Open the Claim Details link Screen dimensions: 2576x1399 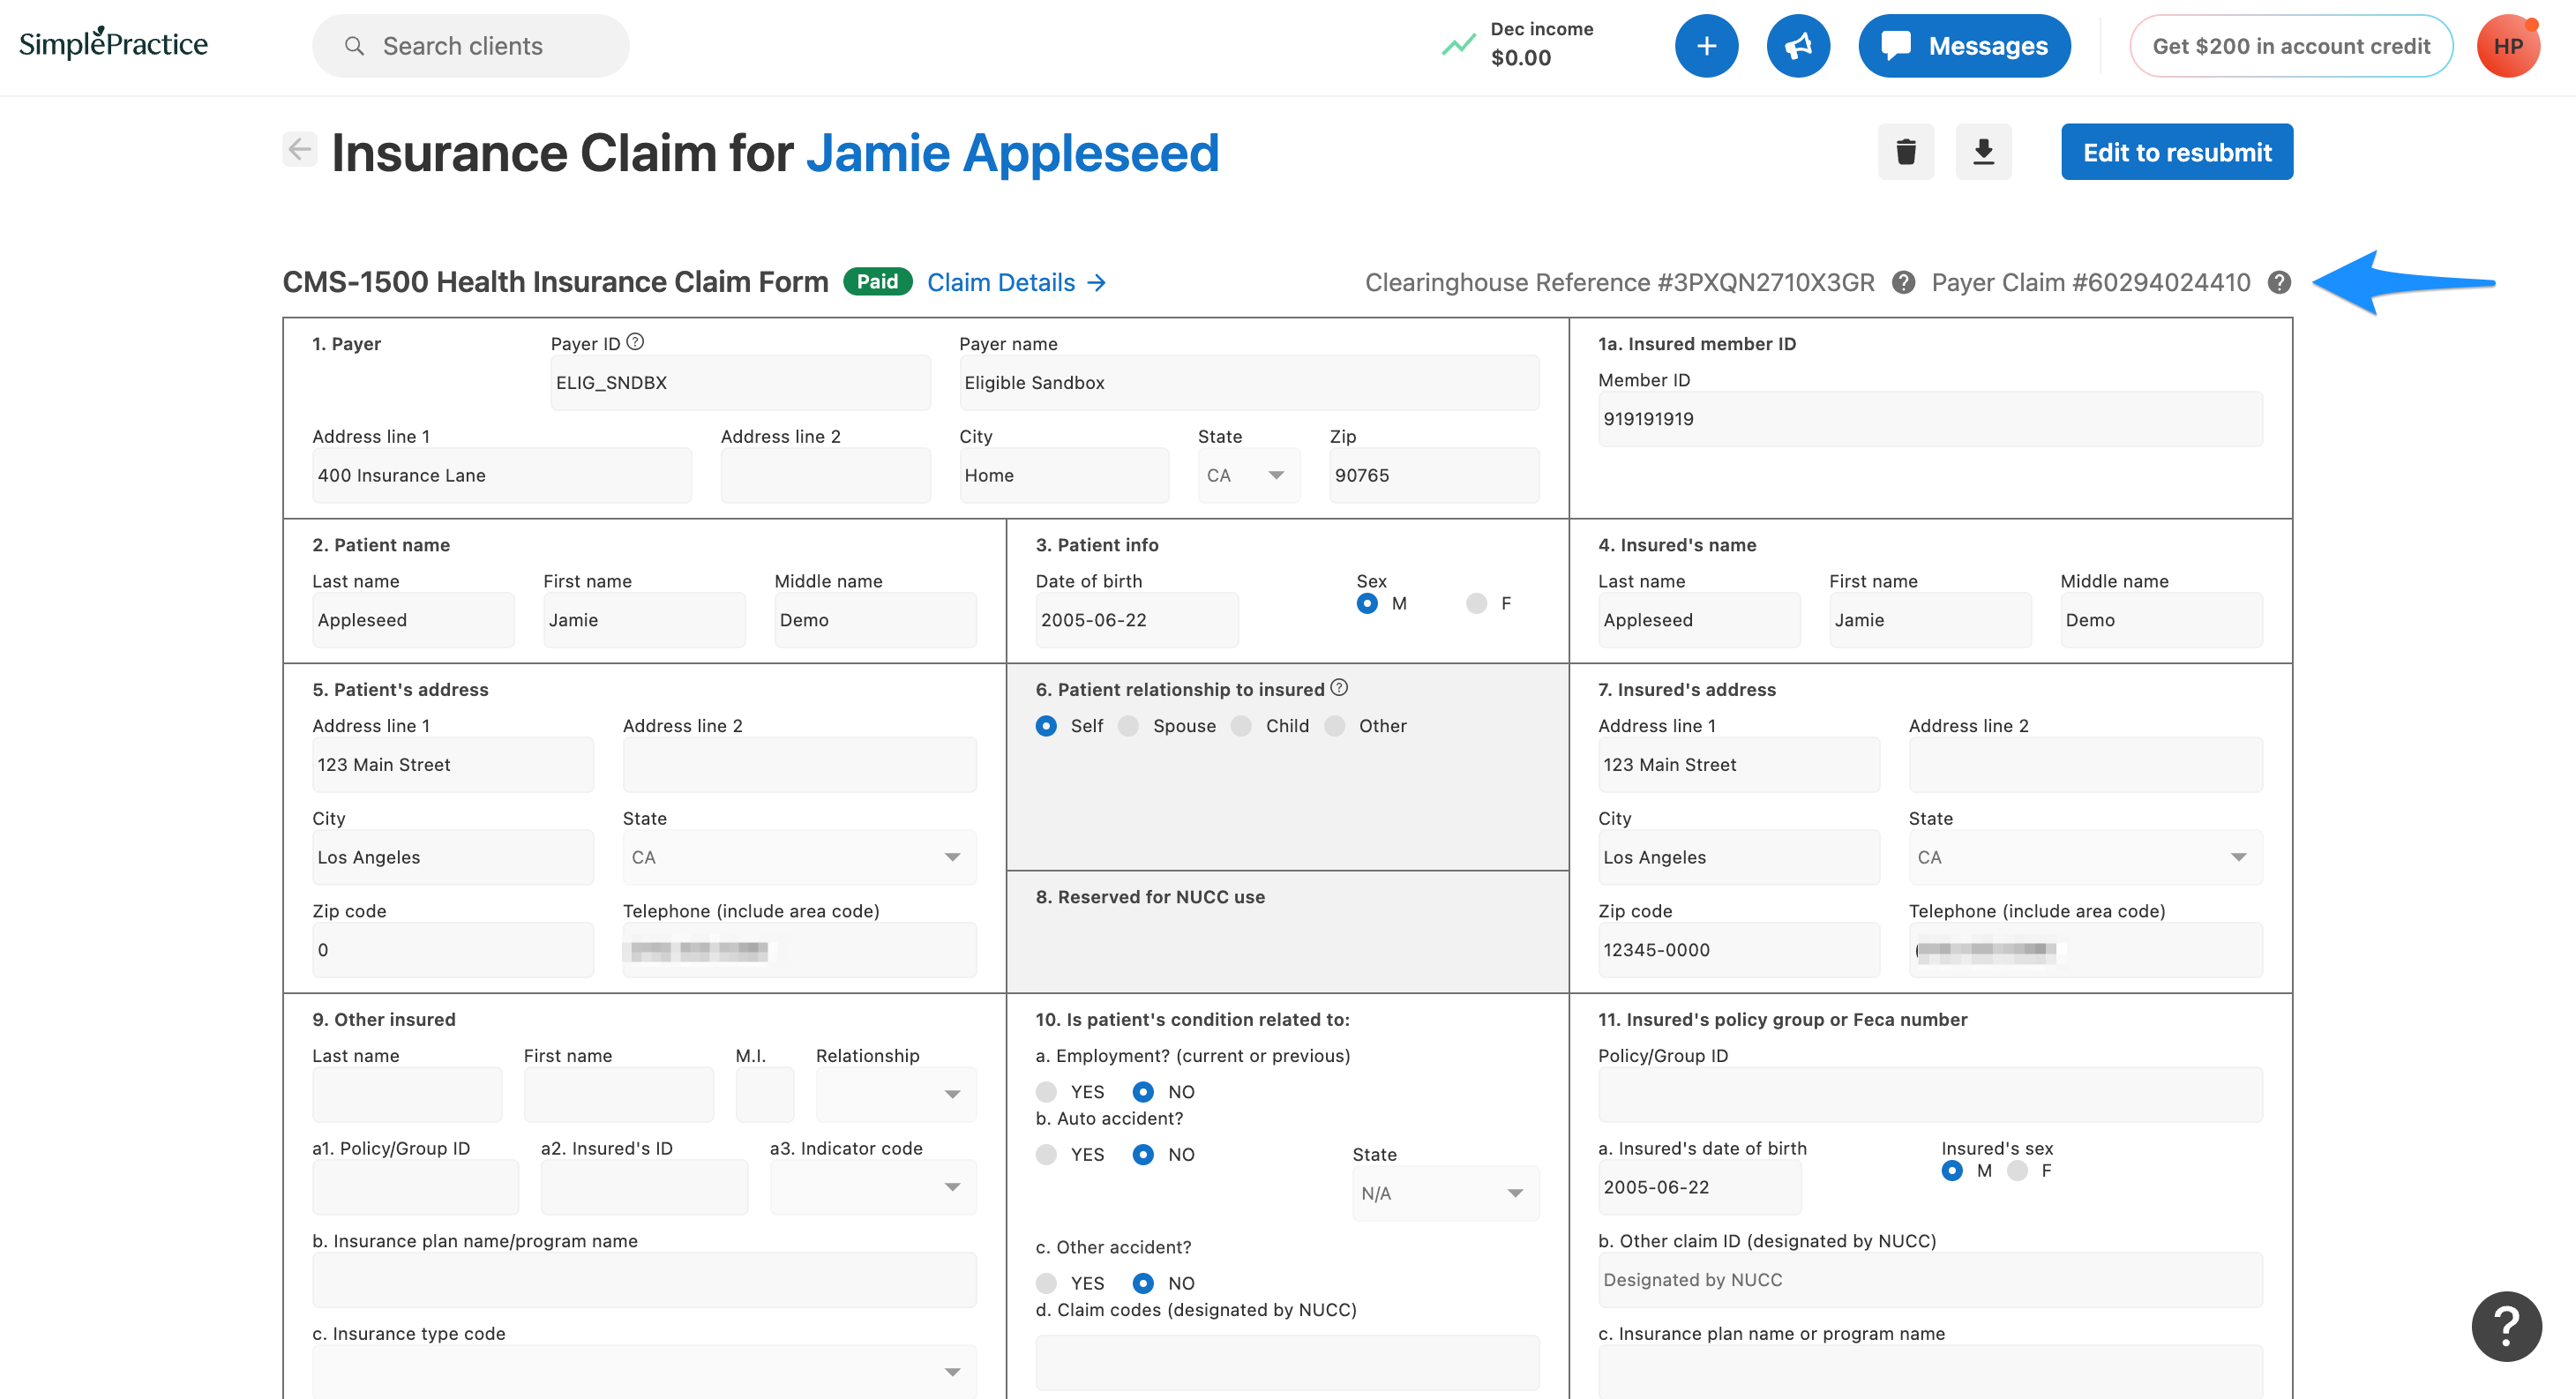(x=1003, y=282)
